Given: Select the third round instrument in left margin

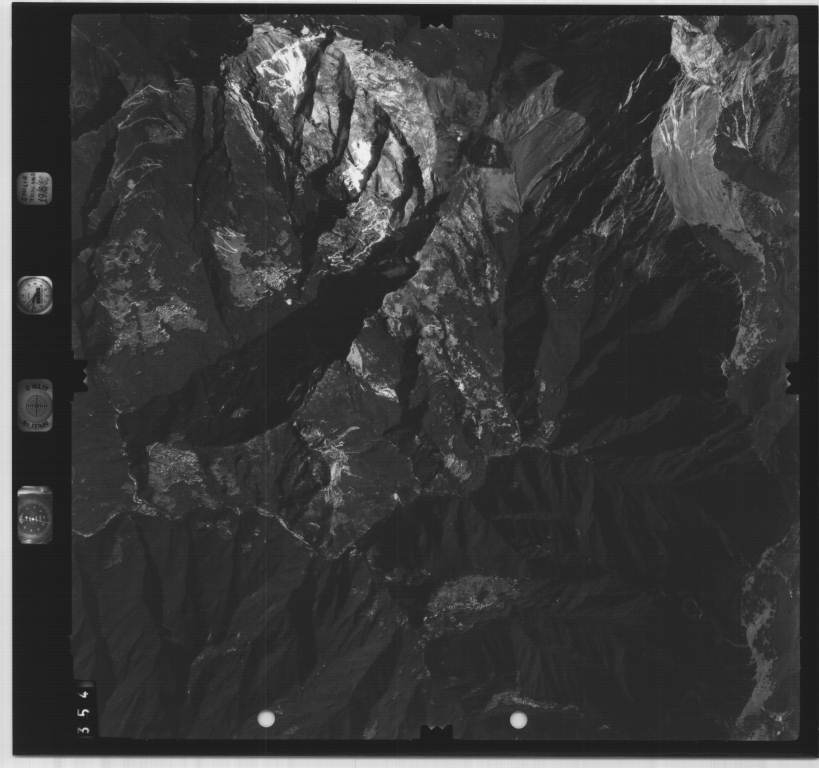Looking at the screenshot, I should (x=36, y=405).
